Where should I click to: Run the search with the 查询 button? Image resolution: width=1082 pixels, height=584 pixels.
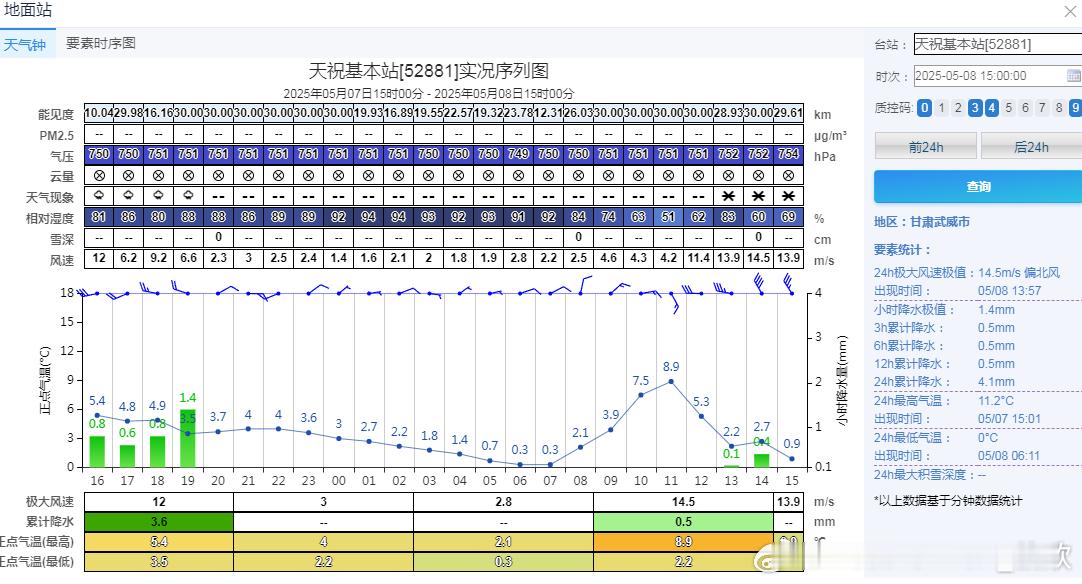[978, 186]
